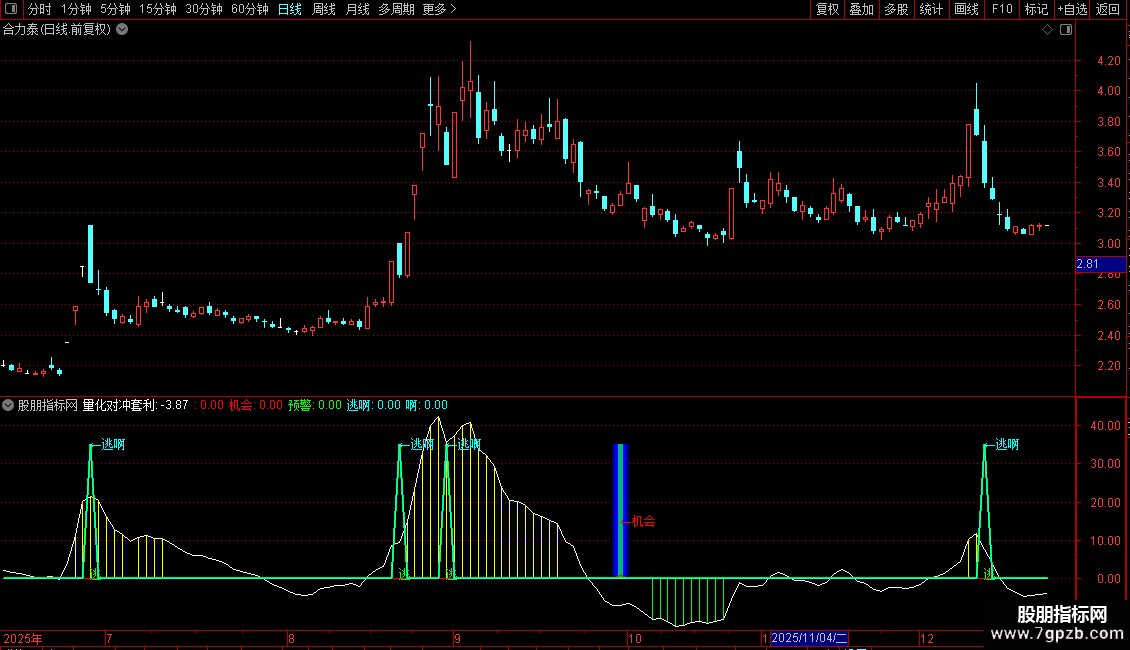The width and height of the screenshot is (1130, 650).
Task: Open the indicator panel dropdown beside 股朋指标网
Action: pos(8,405)
